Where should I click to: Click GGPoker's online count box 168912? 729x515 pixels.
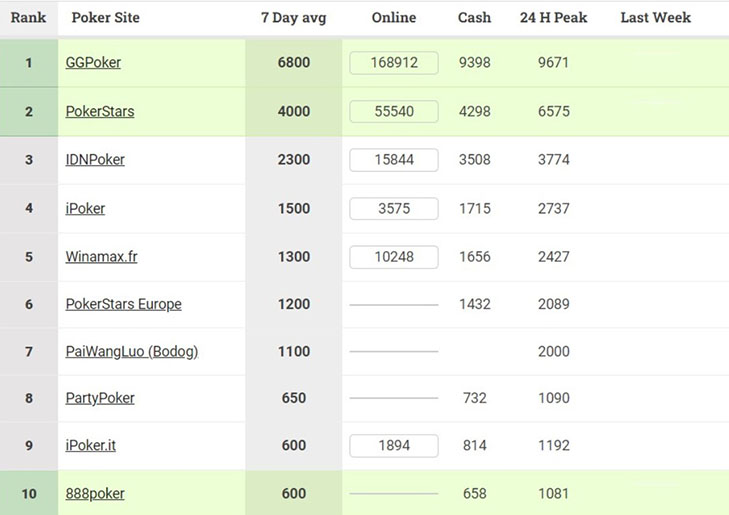coord(394,63)
